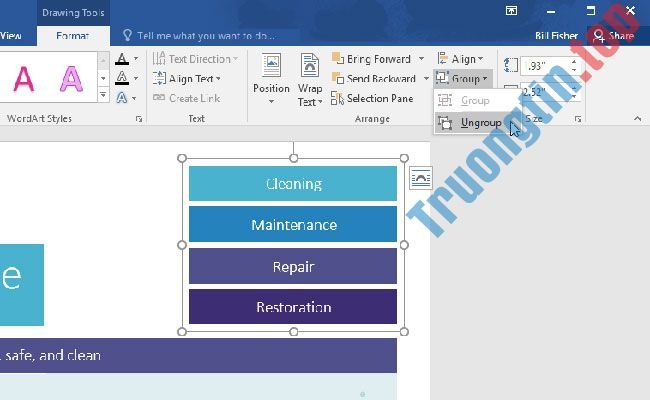This screenshot has height=400, width=650.
Task: Switch to the View tab
Action: click(11, 36)
